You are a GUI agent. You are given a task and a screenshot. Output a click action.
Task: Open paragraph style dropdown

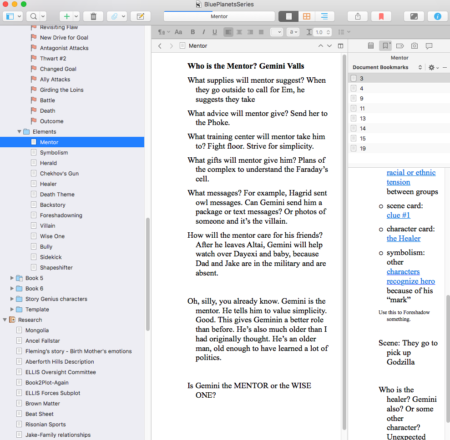[163, 32]
